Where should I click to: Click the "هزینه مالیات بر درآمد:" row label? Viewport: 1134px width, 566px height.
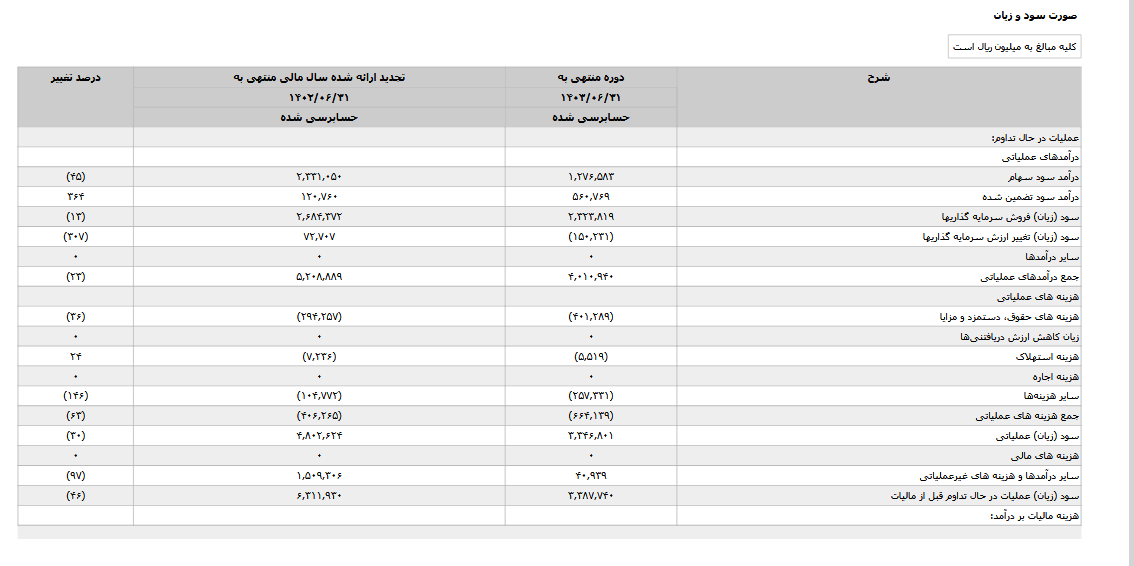coord(1032,516)
